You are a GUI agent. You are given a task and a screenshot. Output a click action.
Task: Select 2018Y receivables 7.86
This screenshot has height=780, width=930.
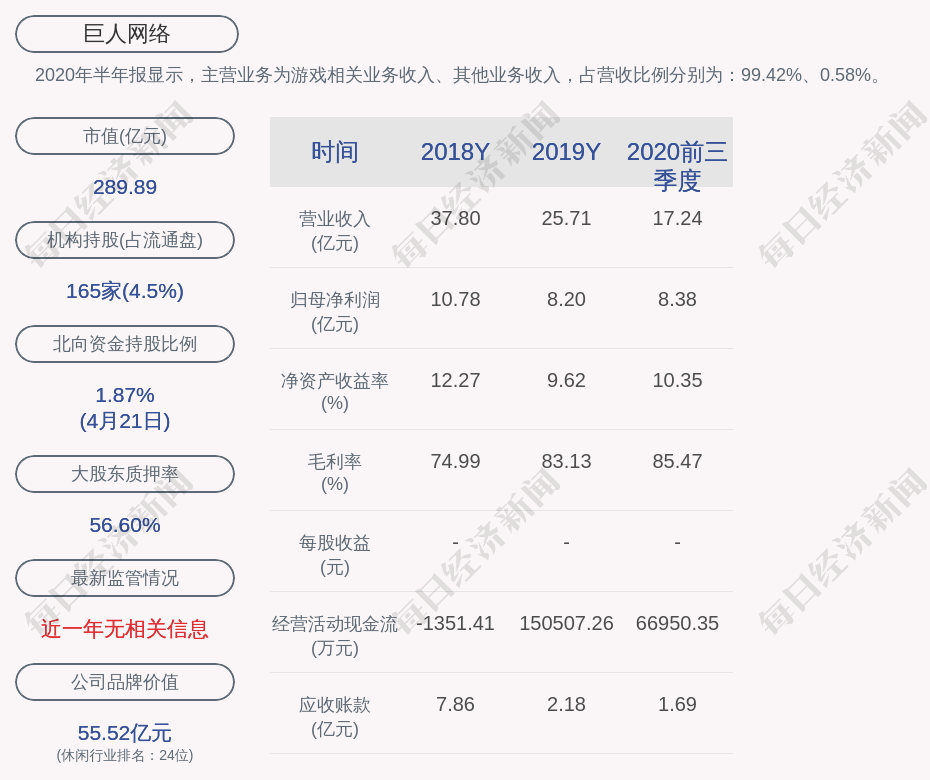455,705
